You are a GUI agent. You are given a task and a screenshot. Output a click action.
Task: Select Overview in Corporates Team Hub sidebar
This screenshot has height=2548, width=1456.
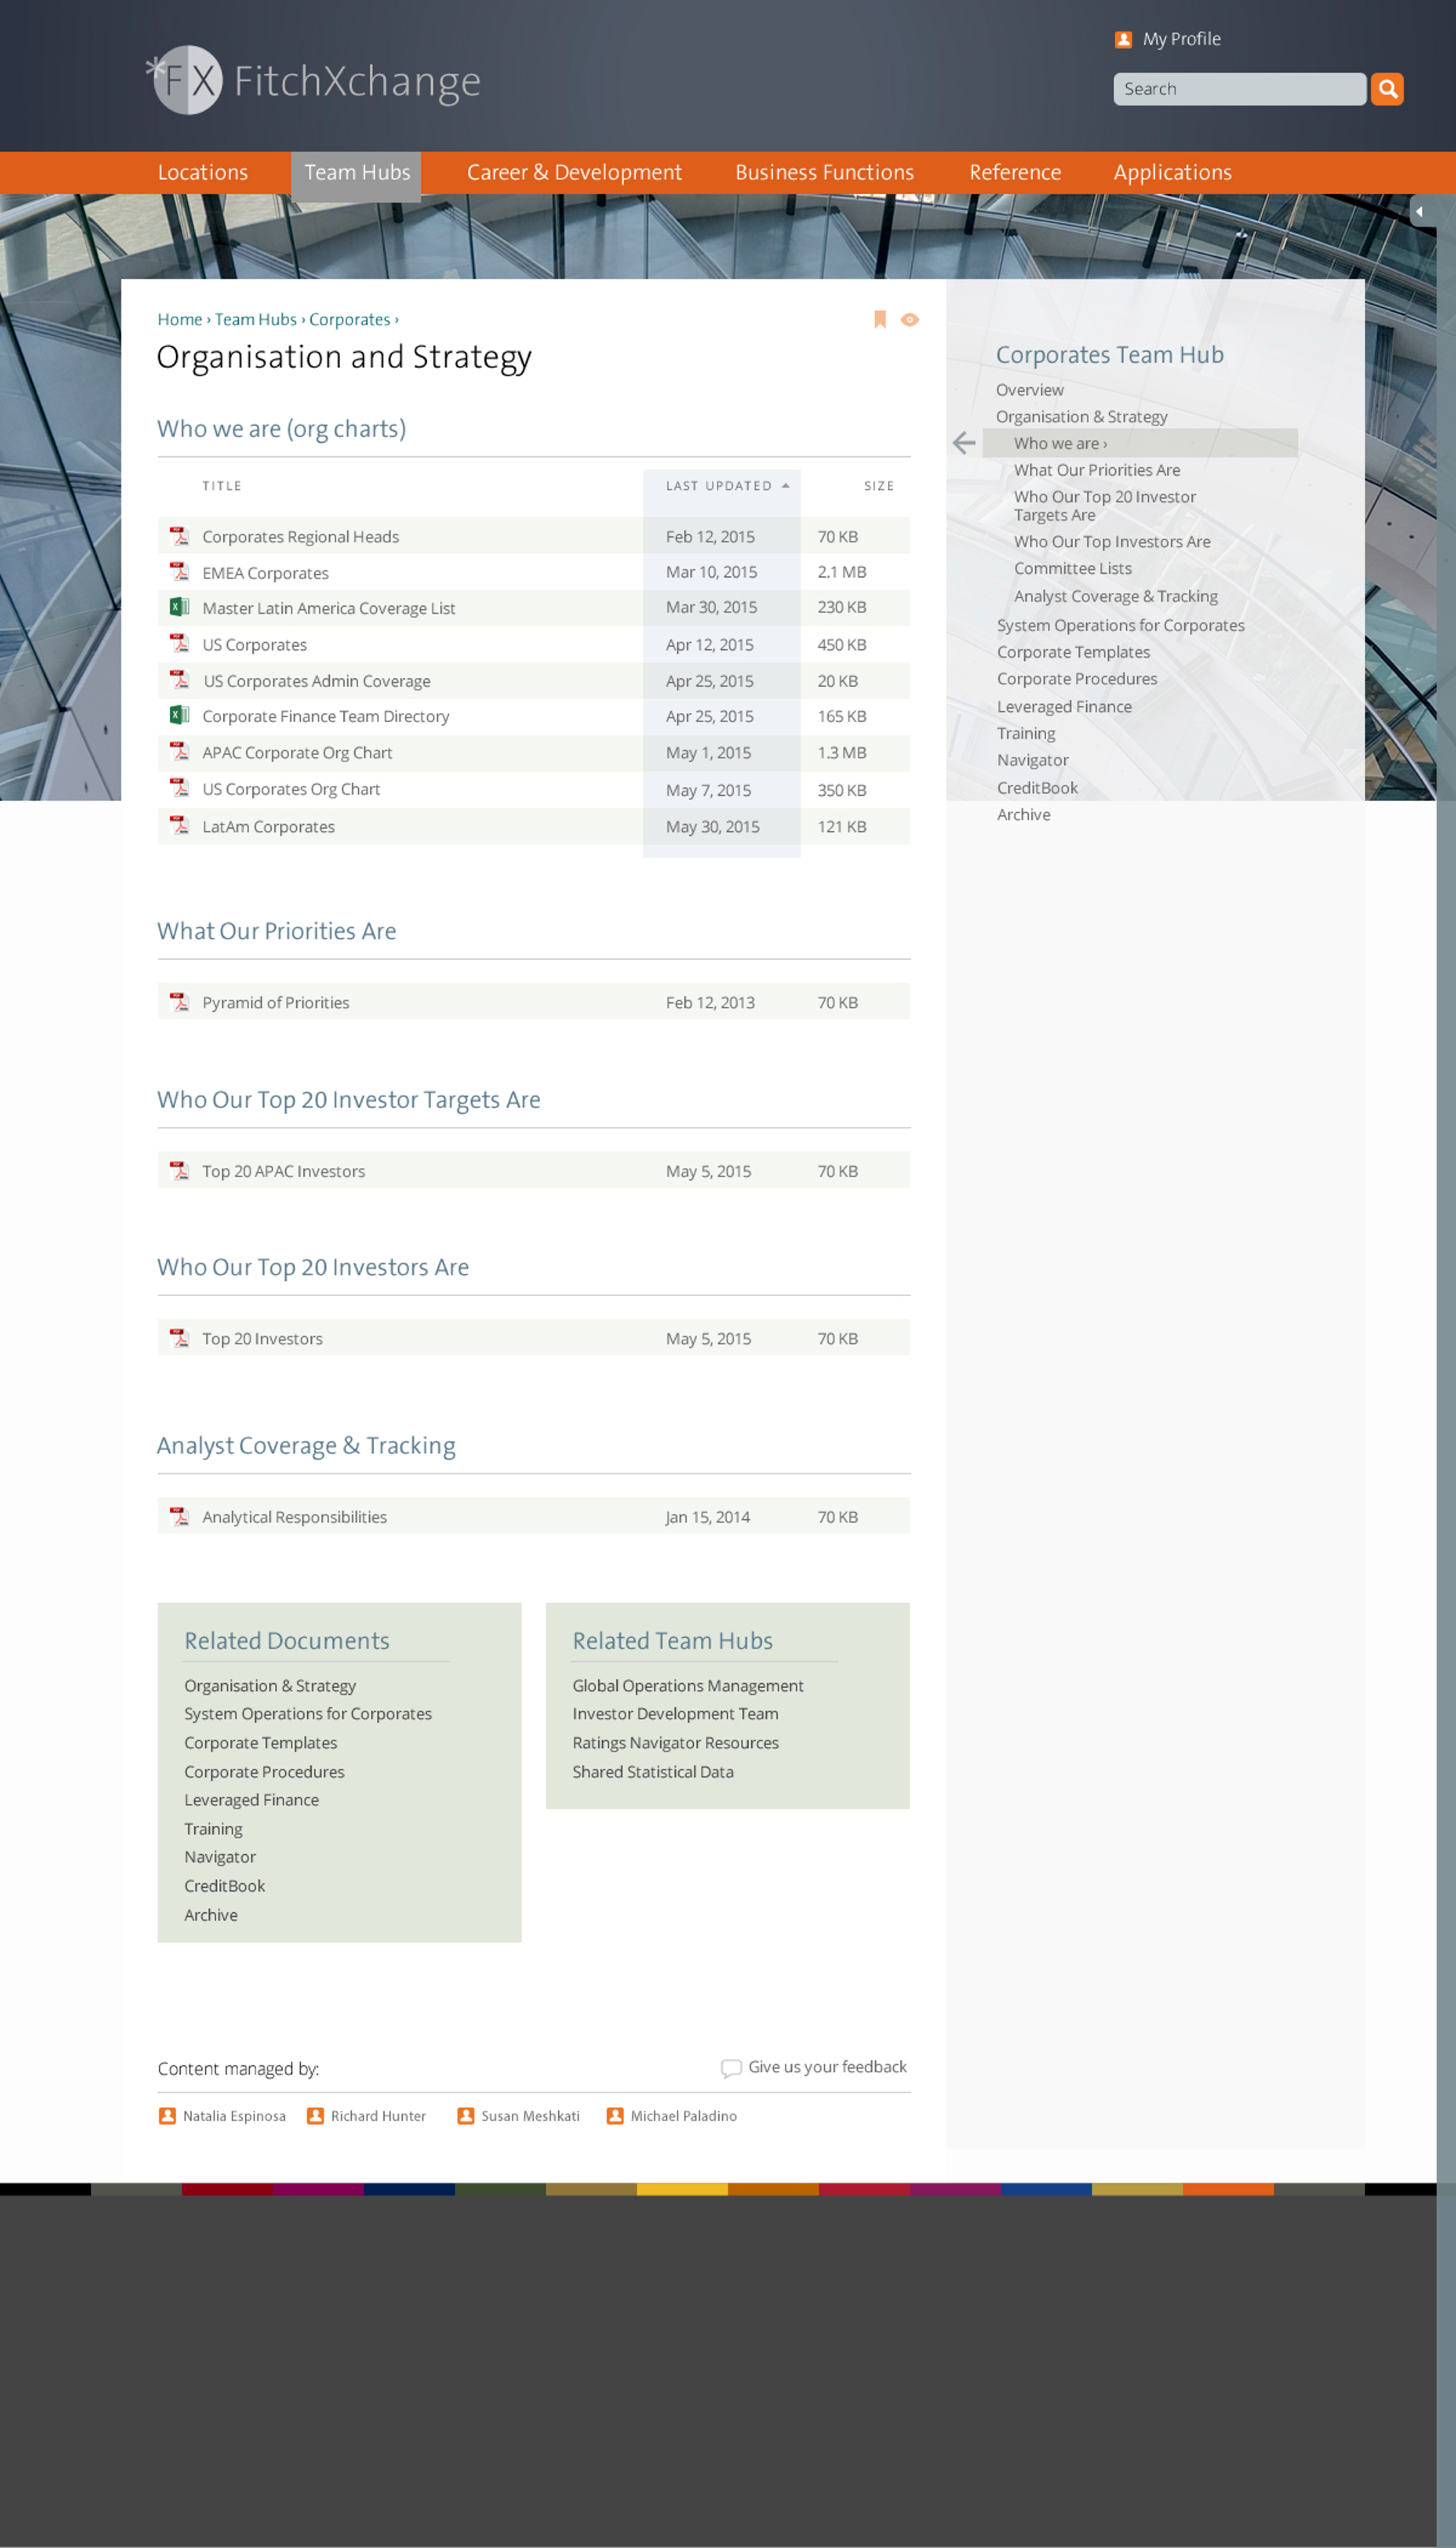coord(1030,390)
